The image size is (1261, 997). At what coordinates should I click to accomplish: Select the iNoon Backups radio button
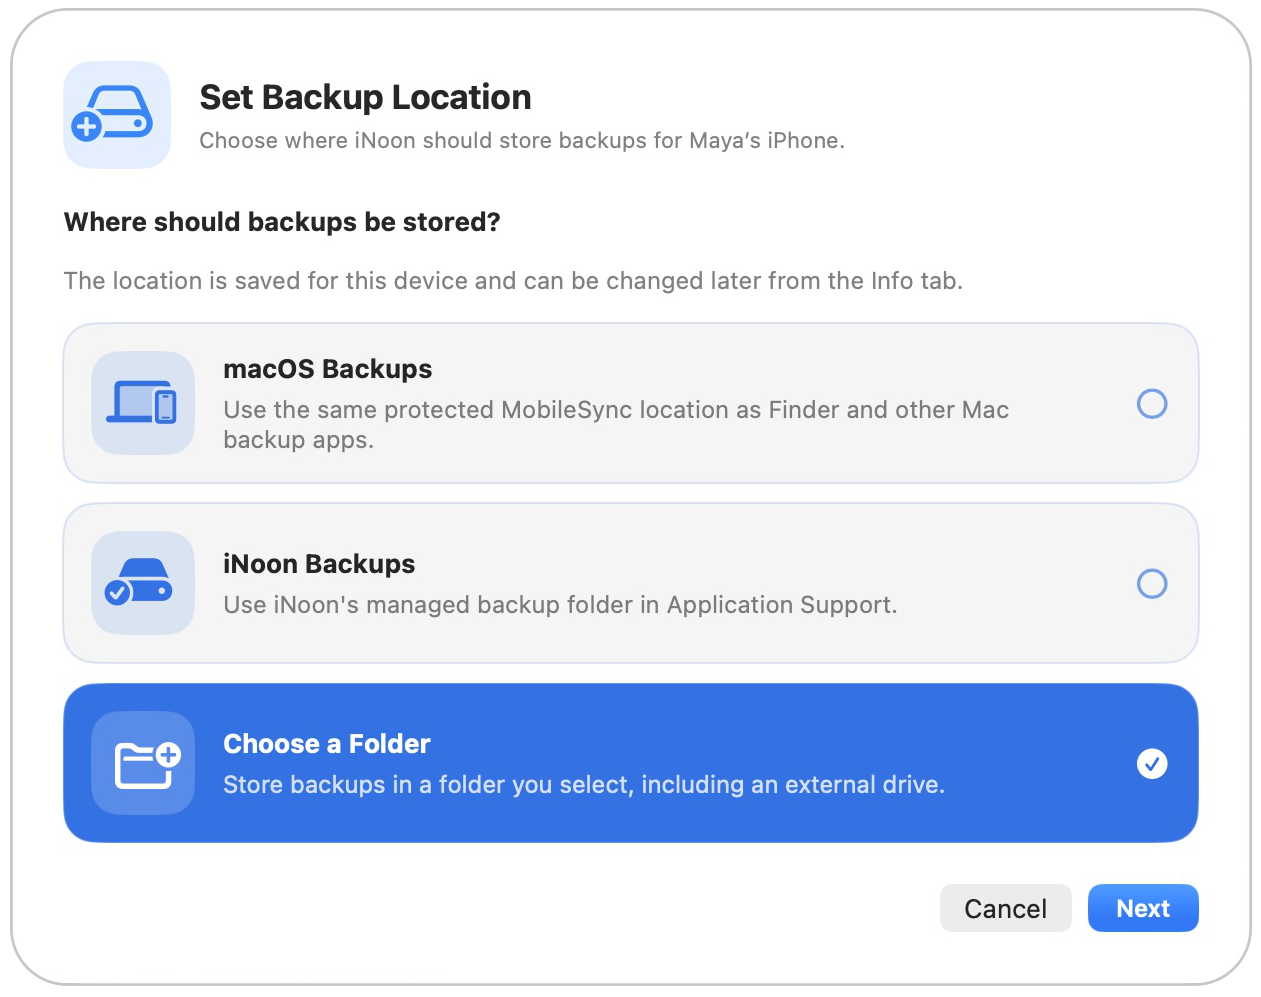pos(1152,584)
